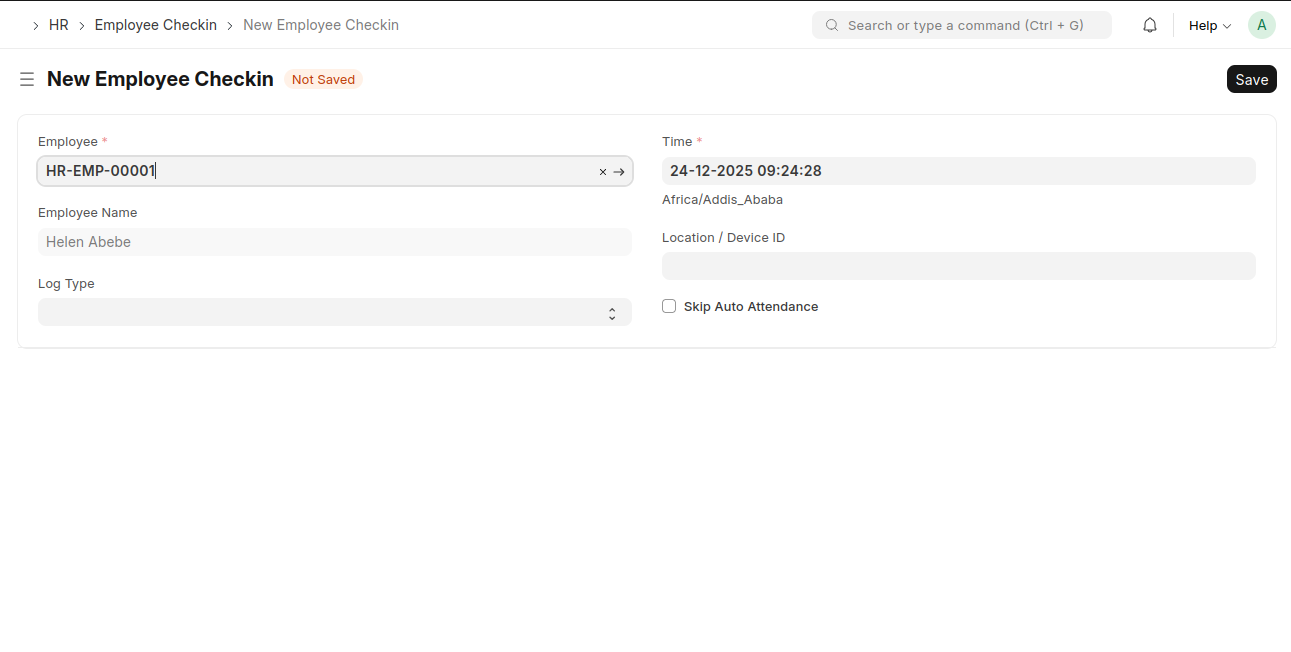Open the Help dropdown menu
This screenshot has width=1291, height=652.
coord(1209,25)
